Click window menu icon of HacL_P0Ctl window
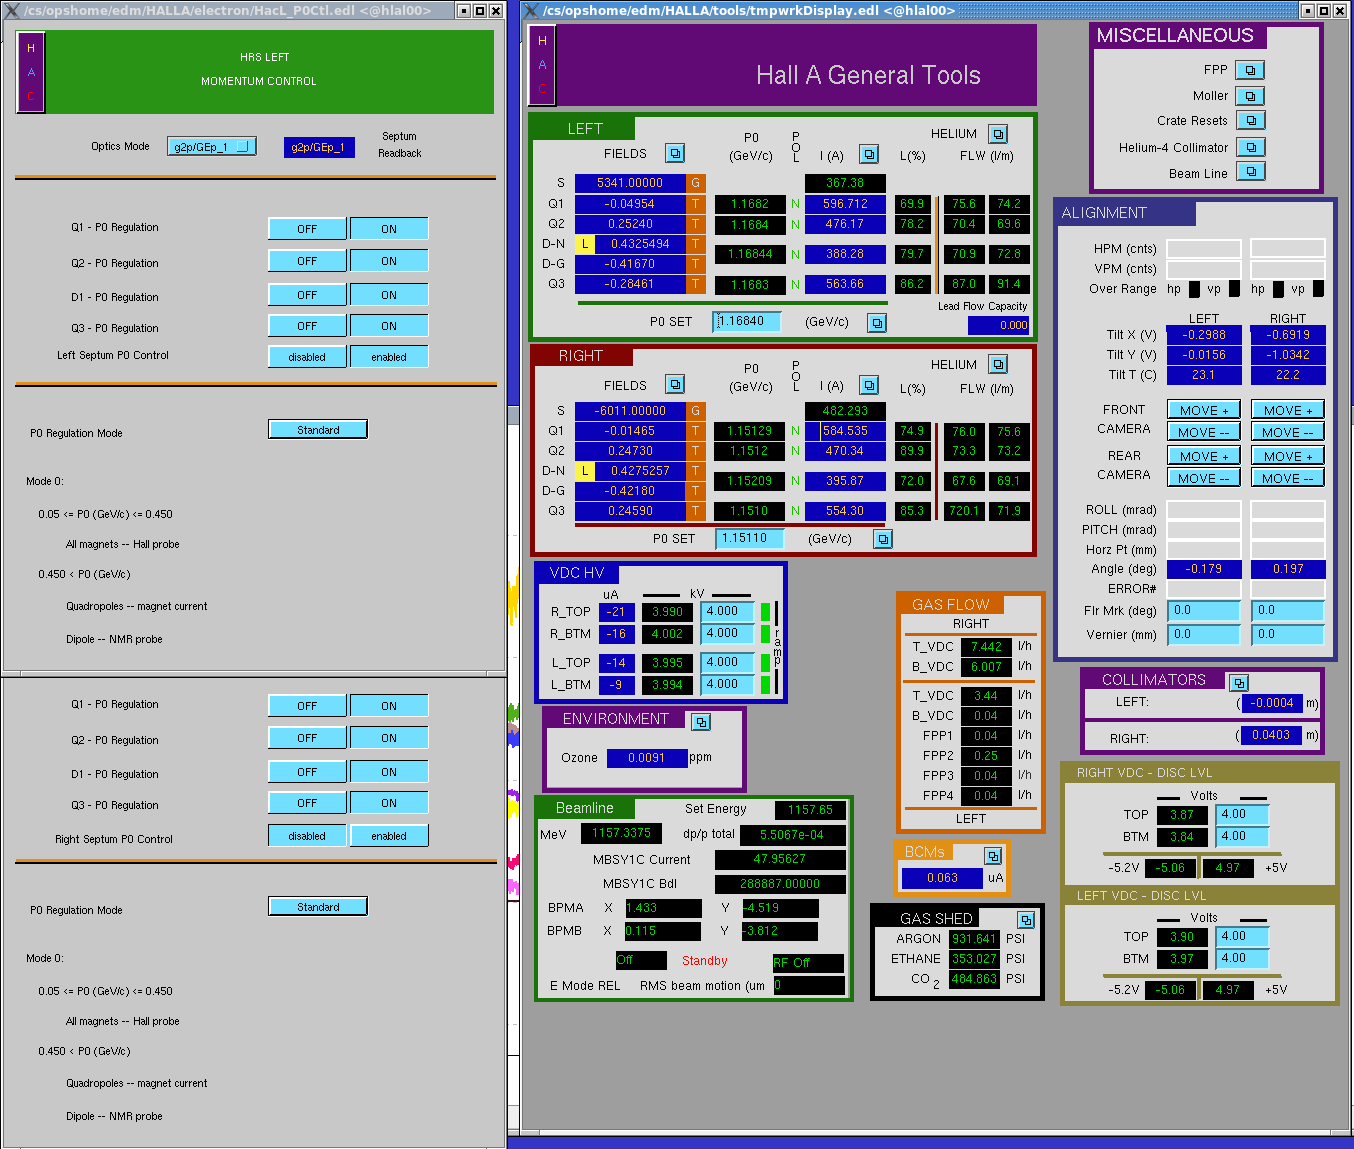Image resolution: width=1354 pixels, height=1149 pixels. coord(11,10)
